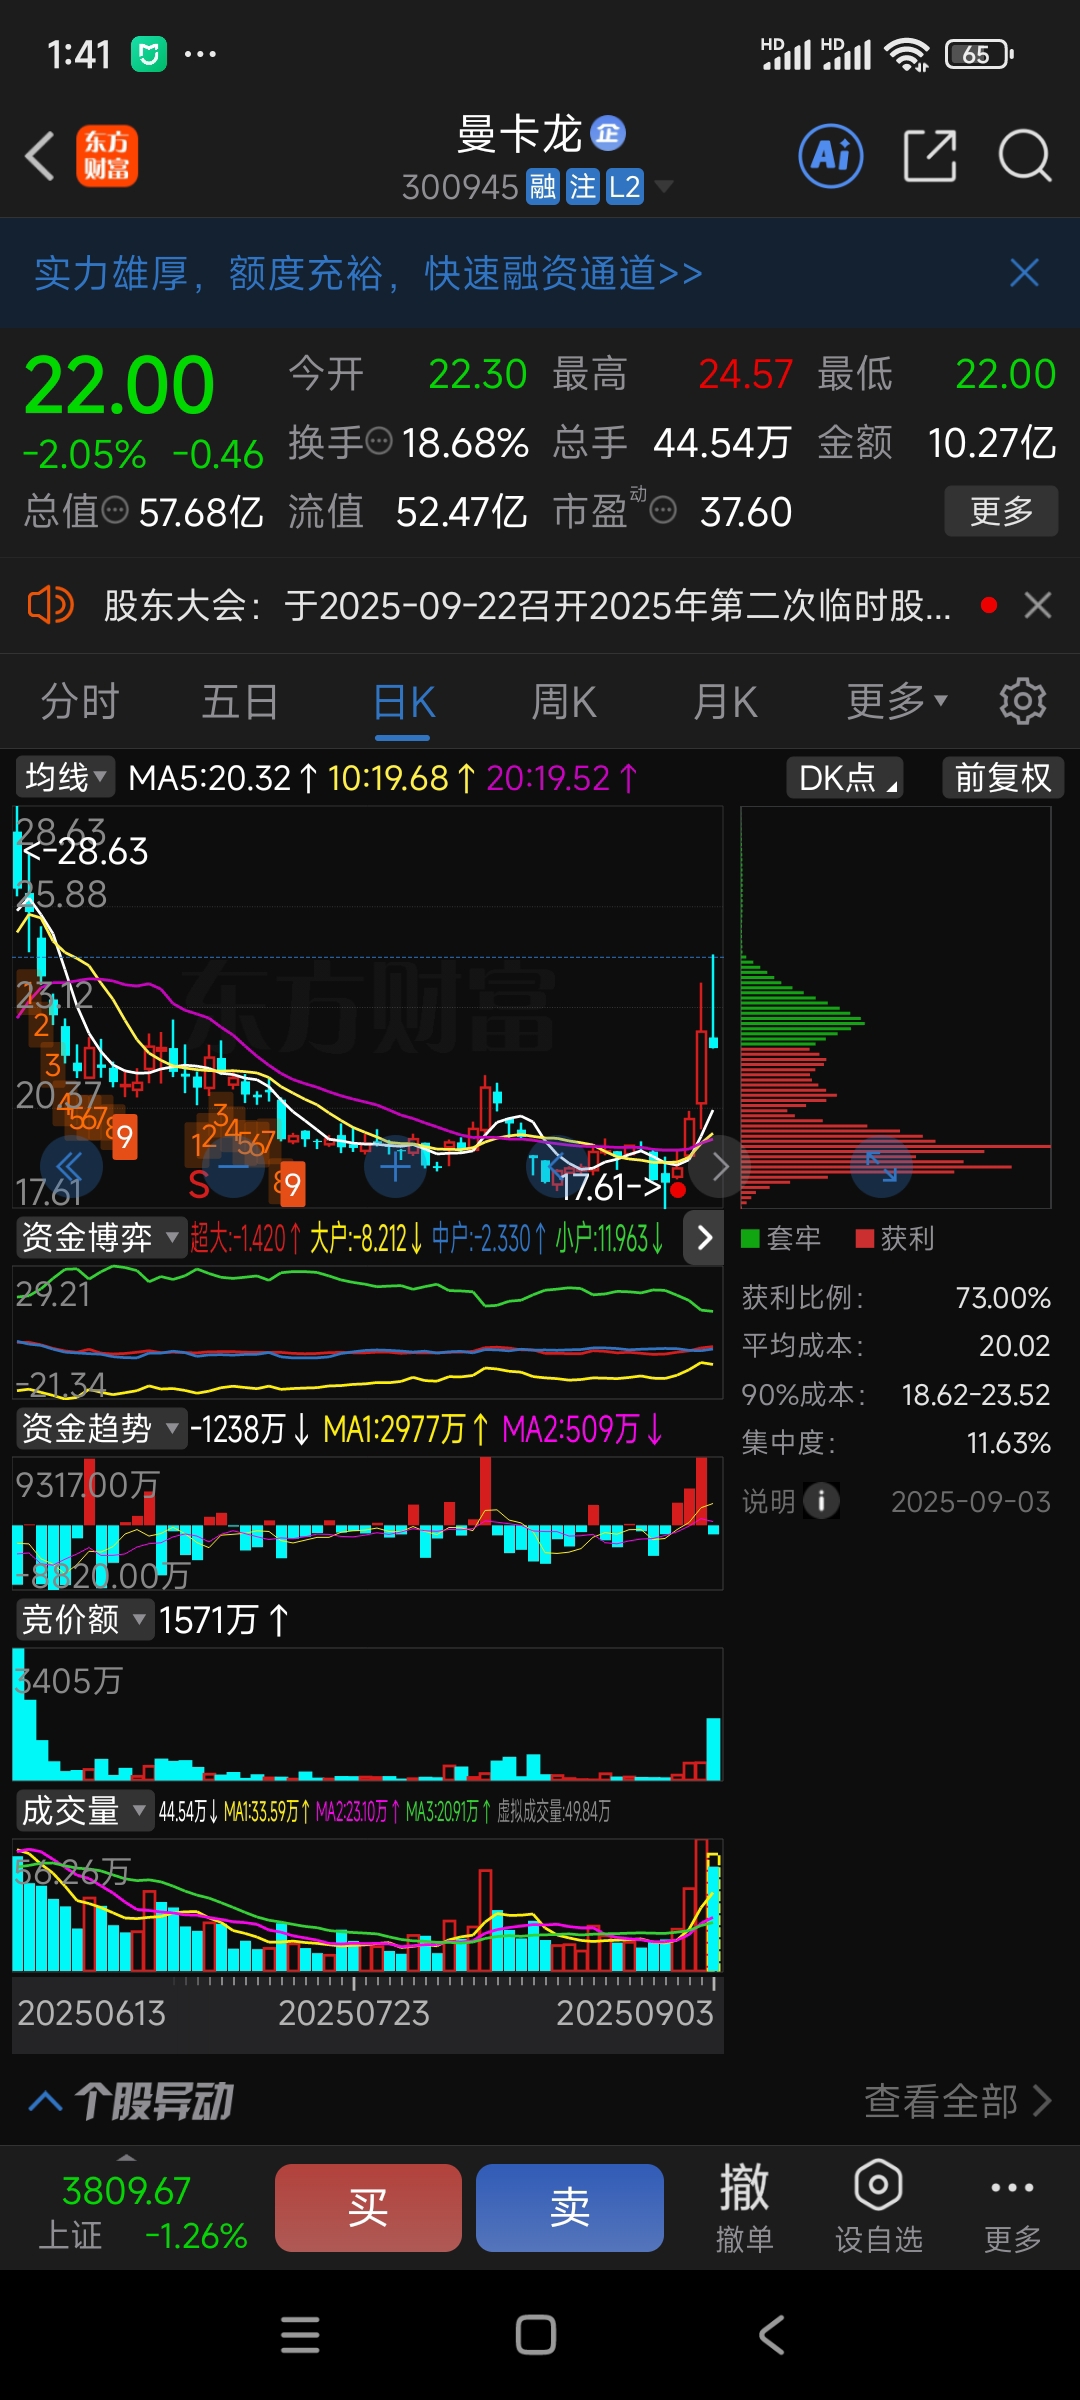Viewport: 1080px width, 2400px height.
Task: Close the blue financing banner
Action: tap(1024, 273)
